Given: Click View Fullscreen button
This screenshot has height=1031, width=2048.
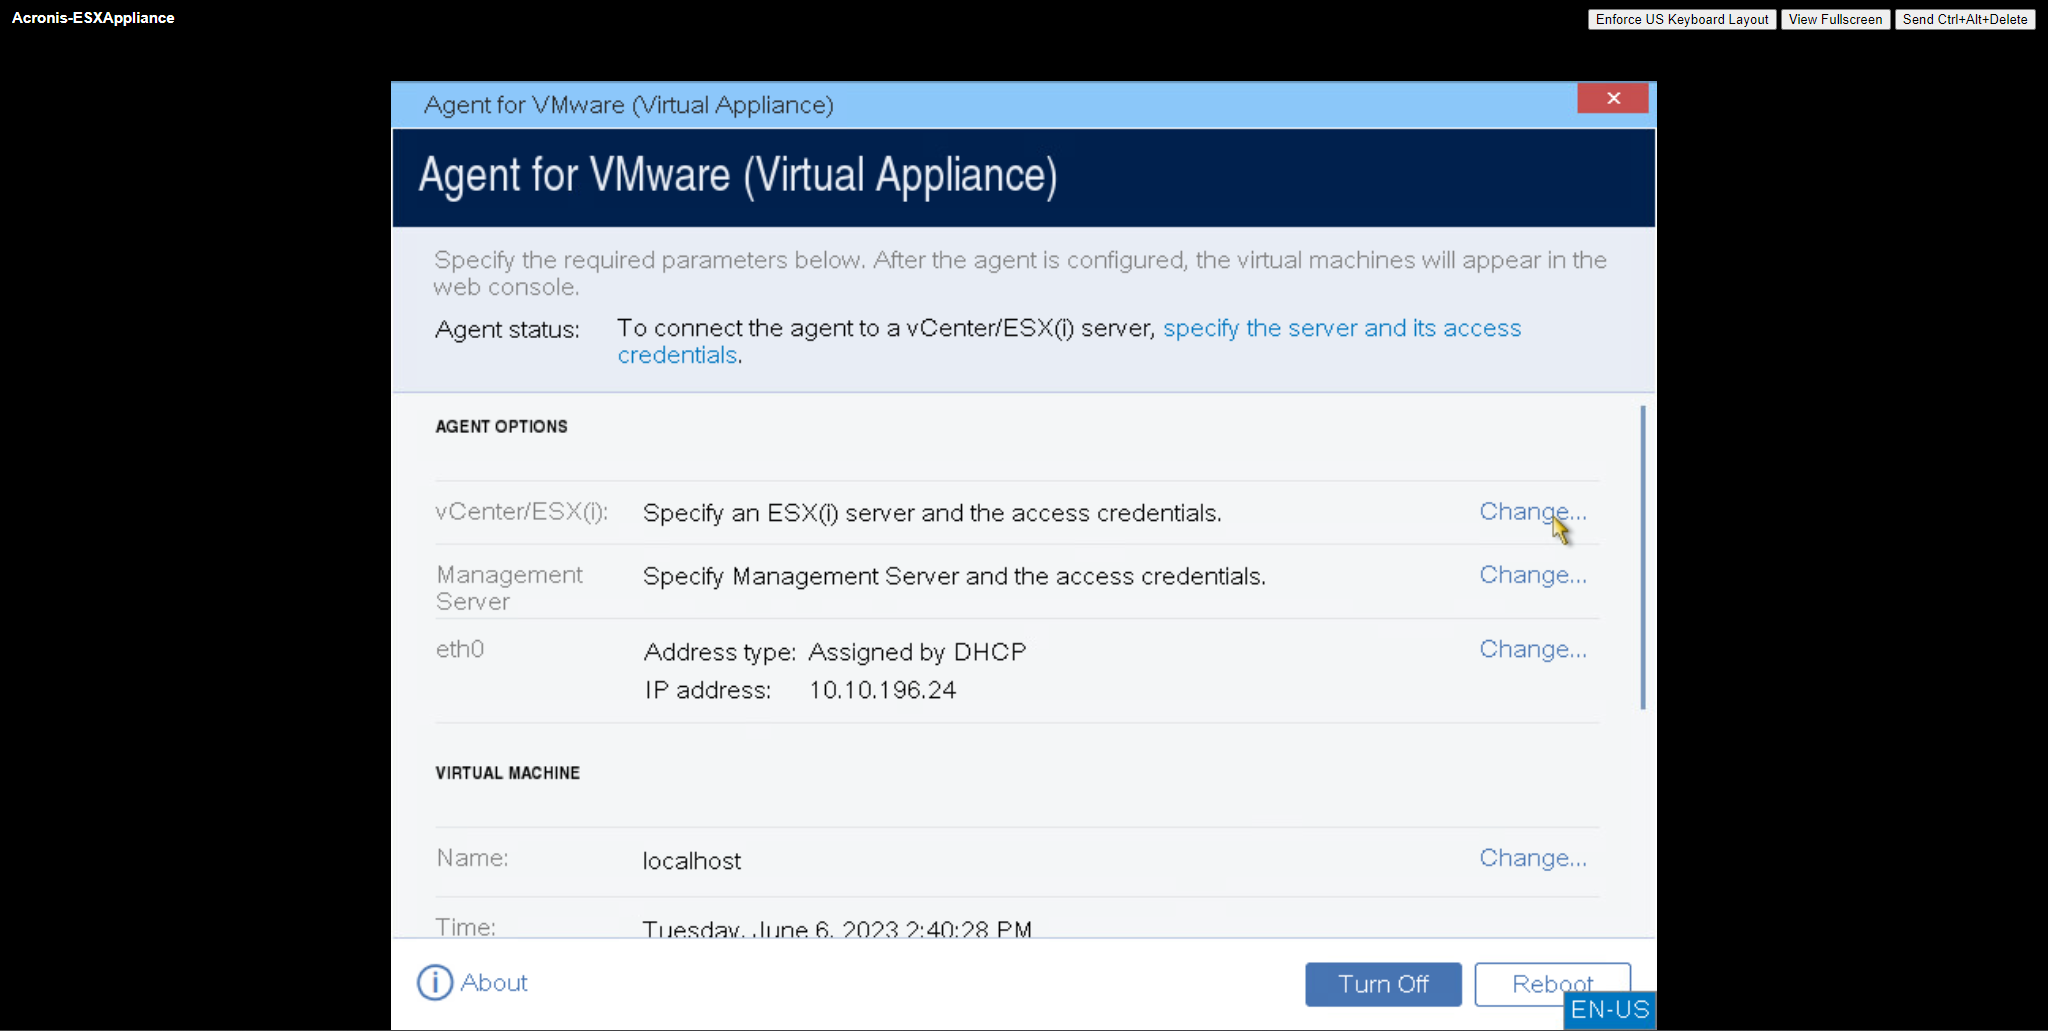Looking at the screenshot, I should coord(1835,19).
